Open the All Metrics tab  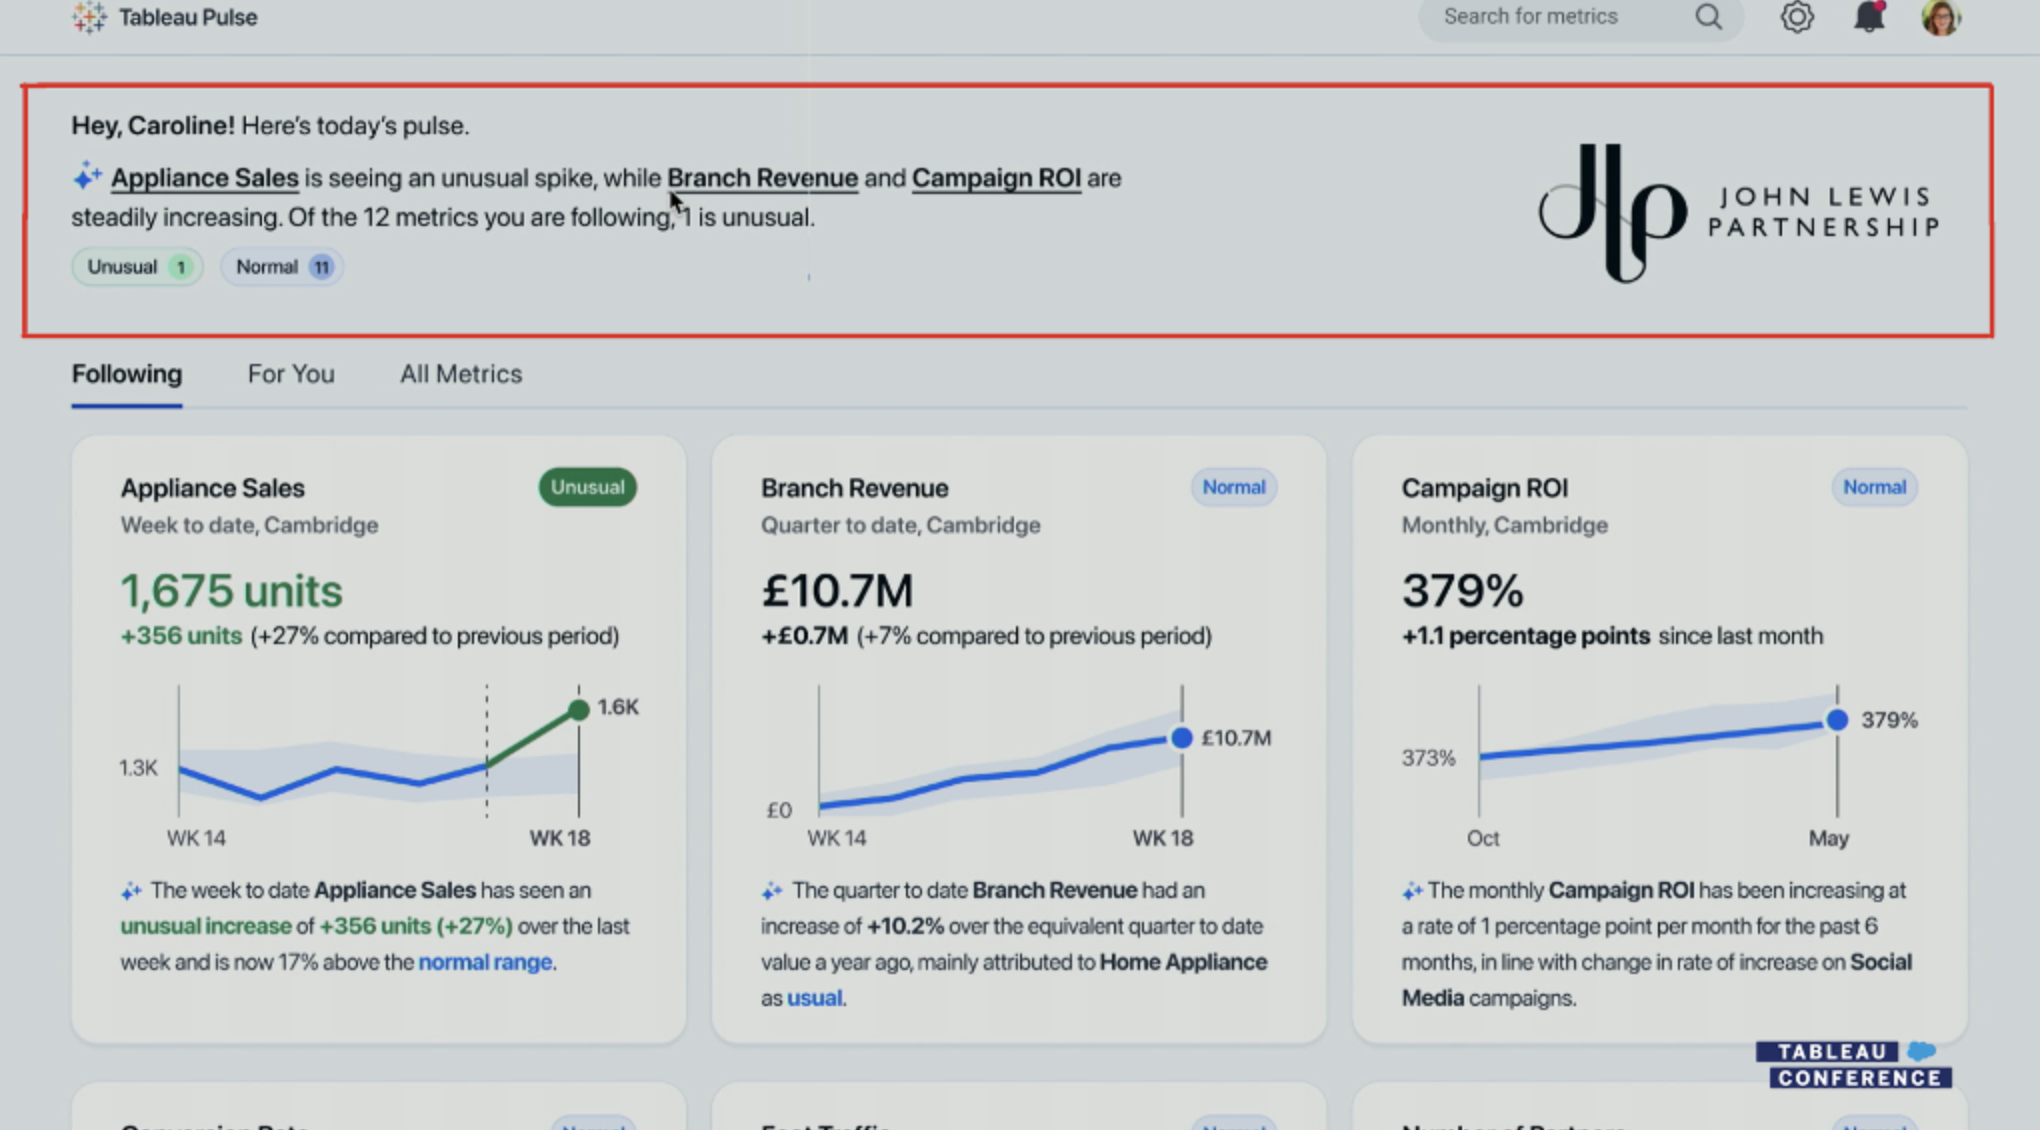(x=461, y=373)
